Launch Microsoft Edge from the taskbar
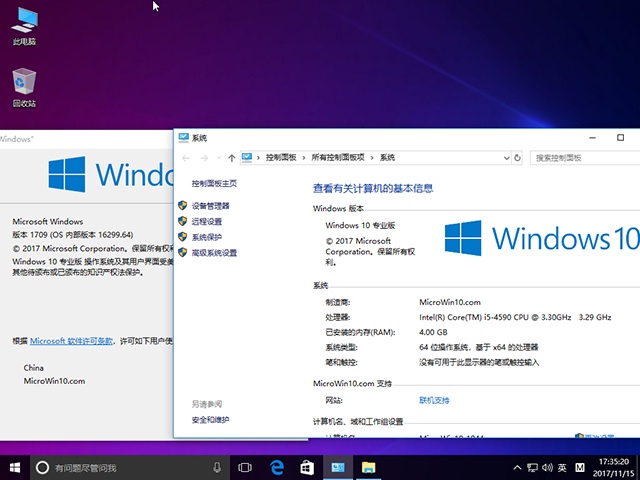Screen dimensions: 640x480 (277, 467)
